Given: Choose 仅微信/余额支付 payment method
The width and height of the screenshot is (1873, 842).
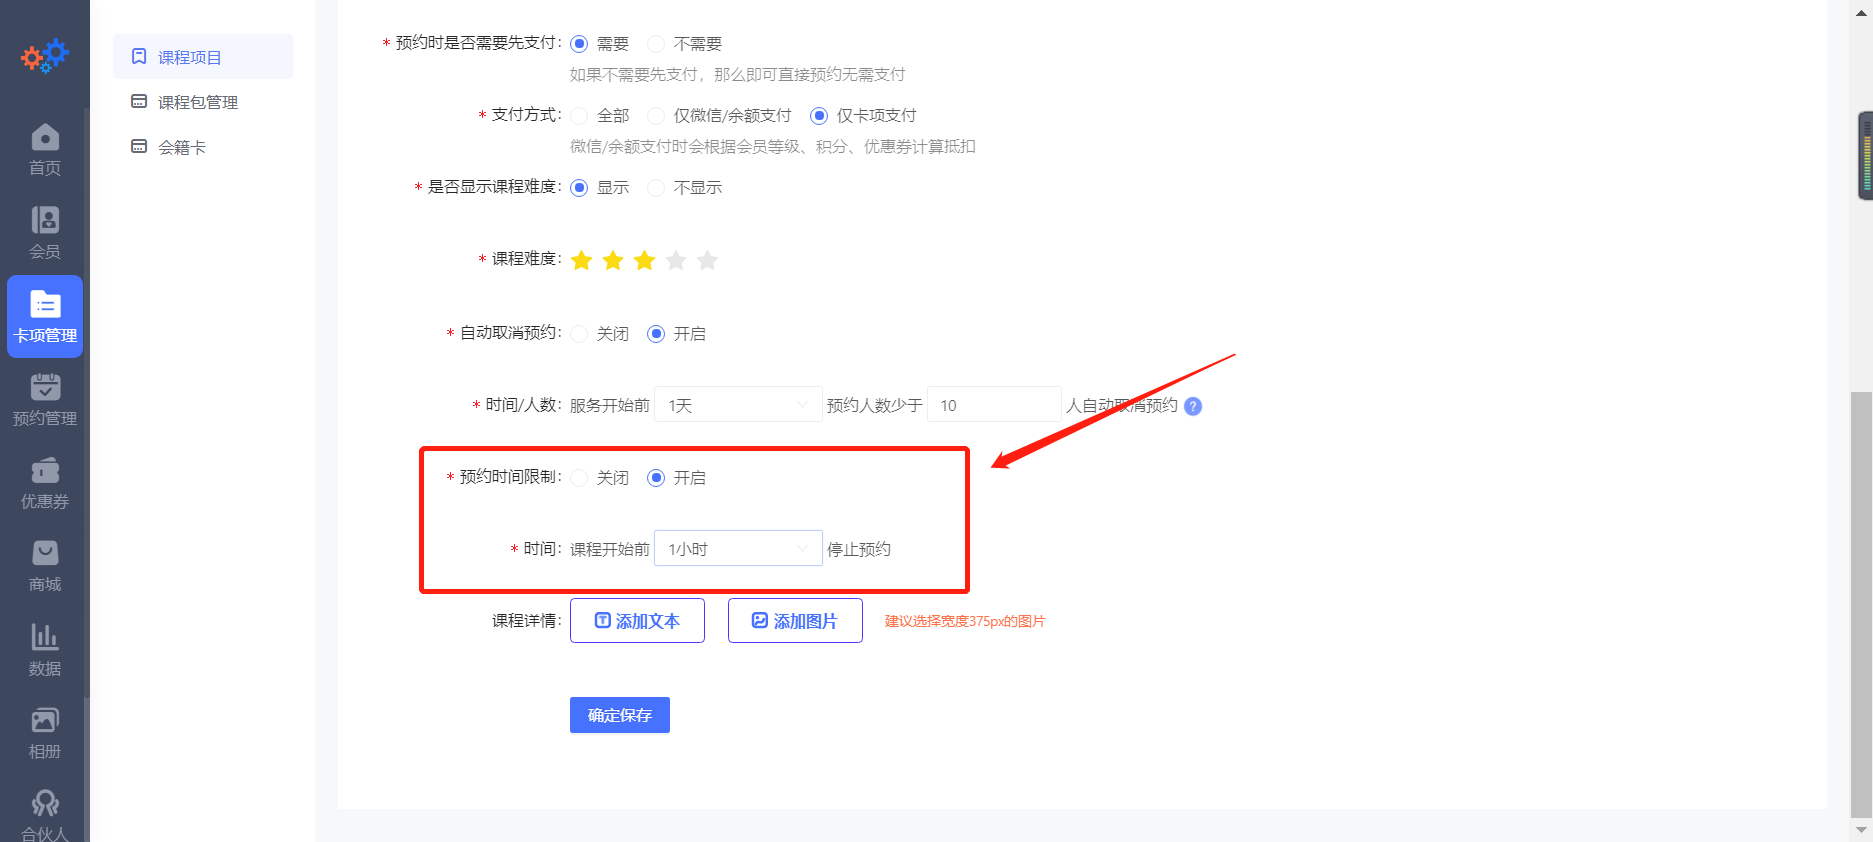Looking at the screenshot, I should (x=656, y=116).
